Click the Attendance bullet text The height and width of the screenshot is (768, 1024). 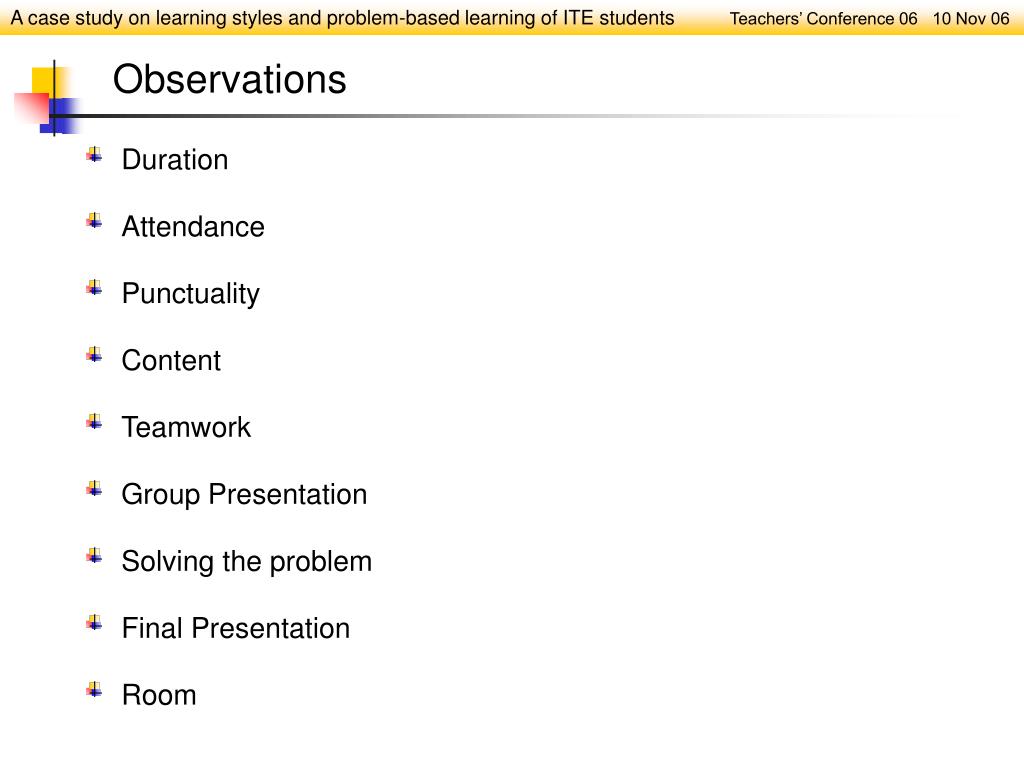point(193,227)
